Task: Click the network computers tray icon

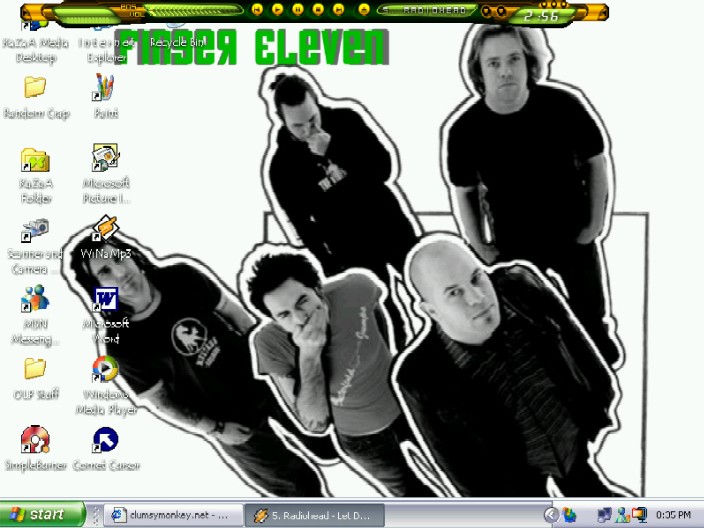Action: [604, 515]
